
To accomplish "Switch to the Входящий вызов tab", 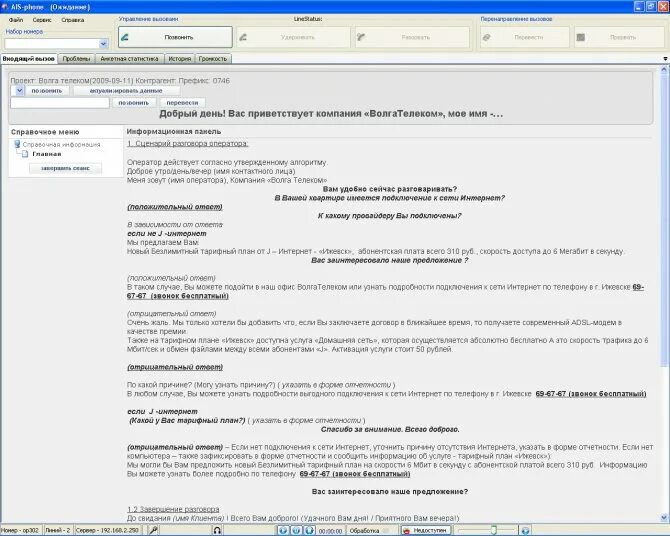I will [29, 59].
